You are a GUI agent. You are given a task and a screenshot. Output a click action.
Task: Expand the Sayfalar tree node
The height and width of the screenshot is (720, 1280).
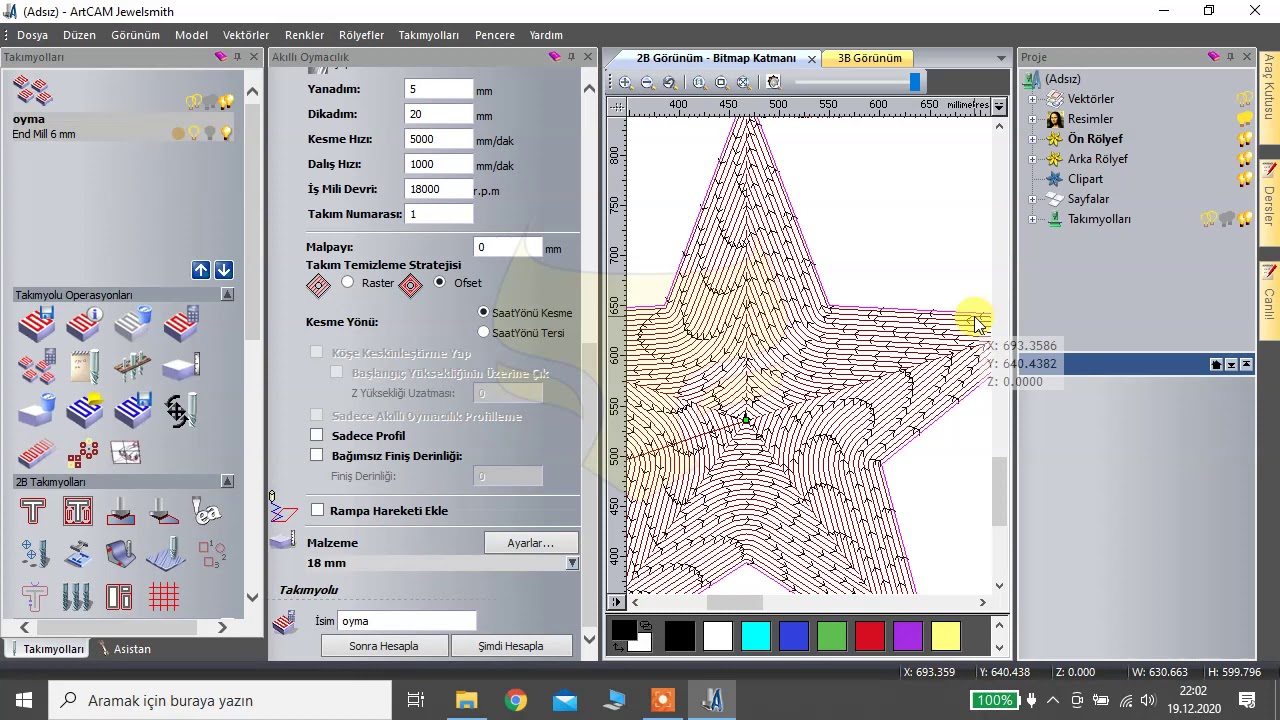point(1032,199)
